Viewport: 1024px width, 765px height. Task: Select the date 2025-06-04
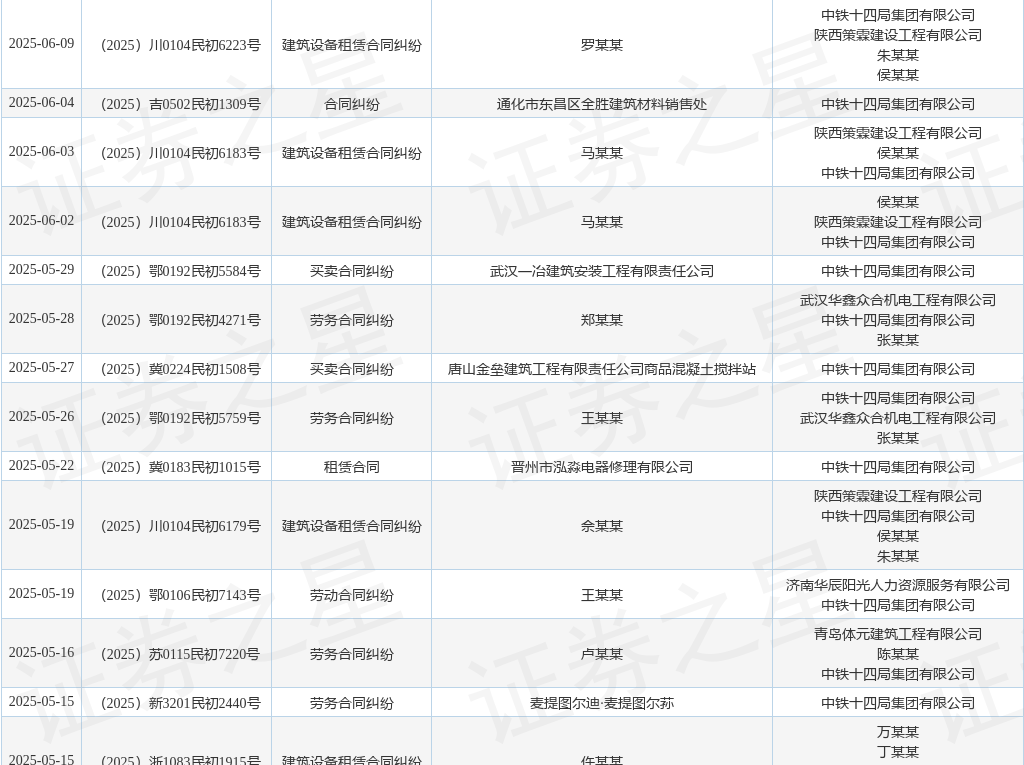click(x=41, y=103)
